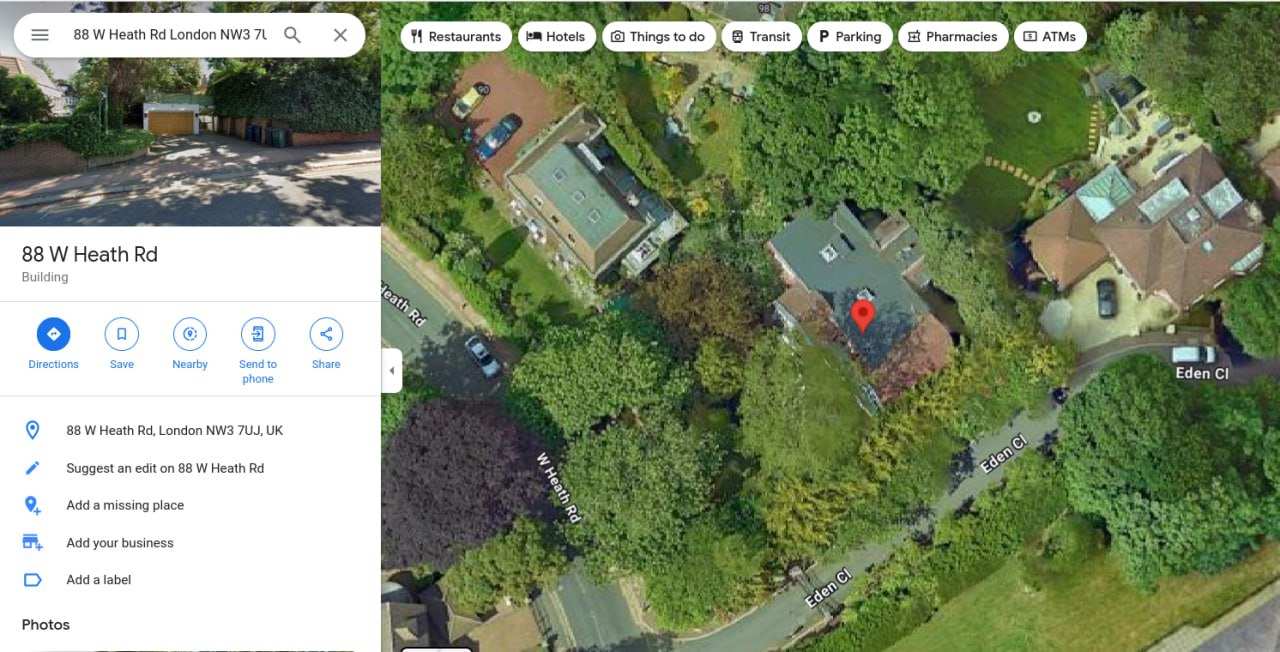
Task: Share this location icon
Action: point(326,334)
